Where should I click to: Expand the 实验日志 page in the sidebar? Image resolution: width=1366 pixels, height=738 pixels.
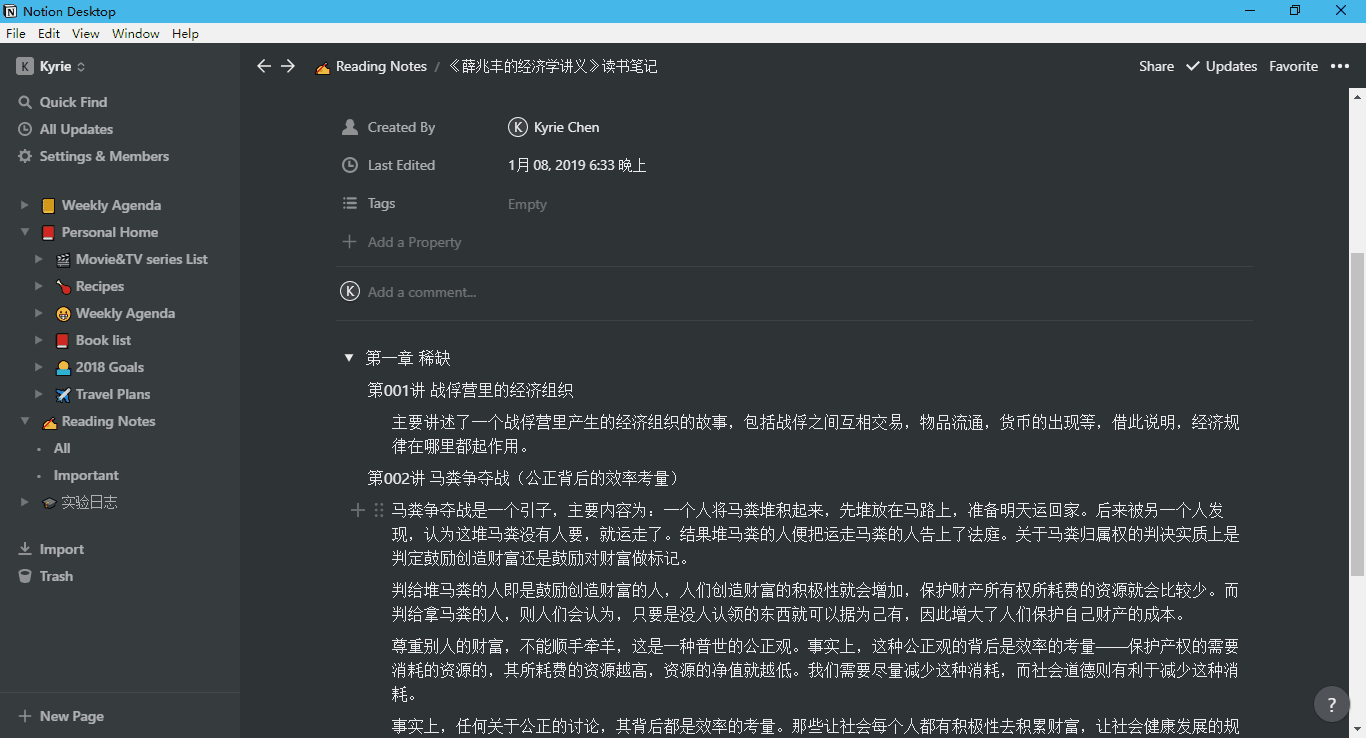pos(25,502)
